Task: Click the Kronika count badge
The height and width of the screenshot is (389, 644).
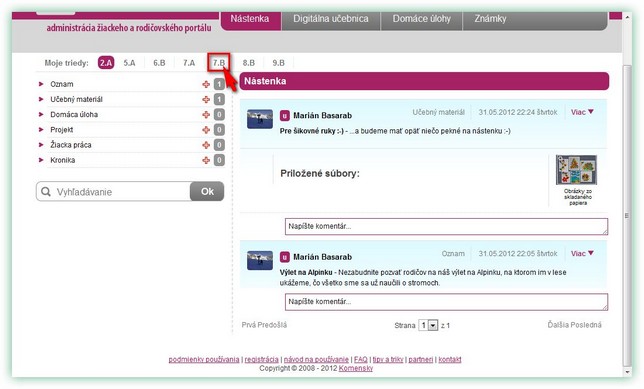Action: [x=219, y=160]
